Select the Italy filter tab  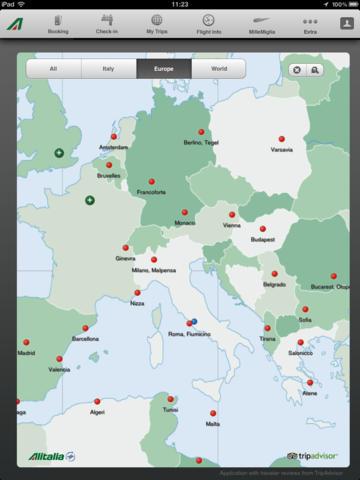(x=109, y=69)
